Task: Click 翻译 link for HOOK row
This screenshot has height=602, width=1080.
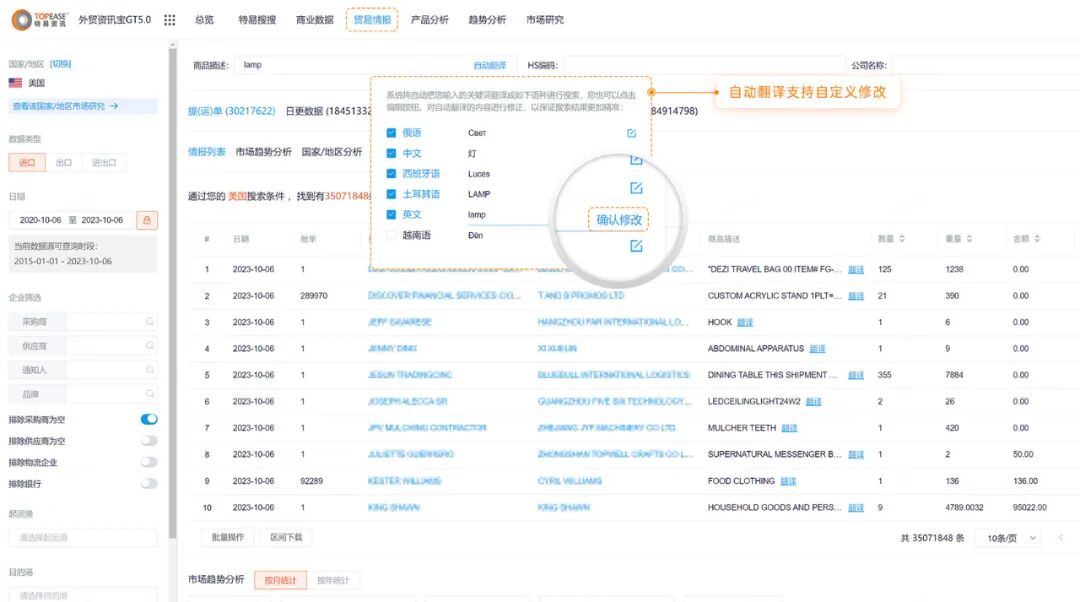Action: click(x=745, y=322)
